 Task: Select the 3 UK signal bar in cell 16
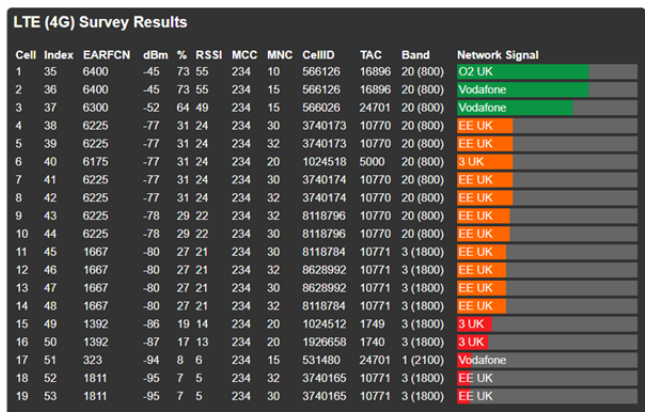tap(547, 342)
